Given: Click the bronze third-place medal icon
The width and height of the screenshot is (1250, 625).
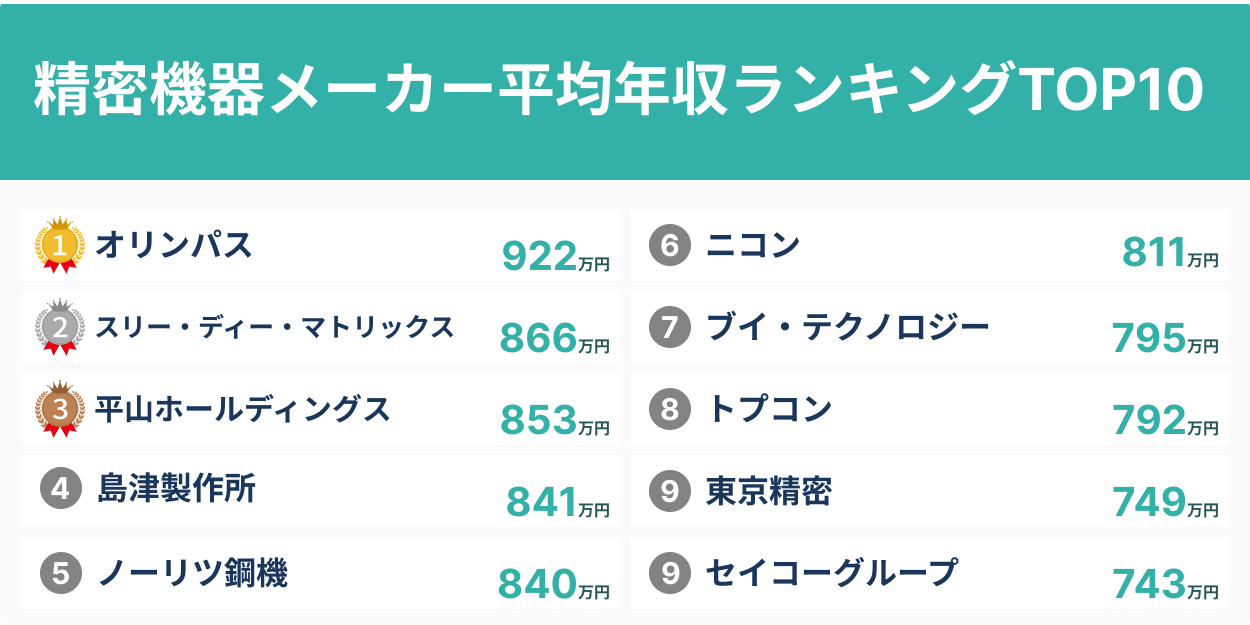Looking at the screenshot, I should (x=59, y=409).
